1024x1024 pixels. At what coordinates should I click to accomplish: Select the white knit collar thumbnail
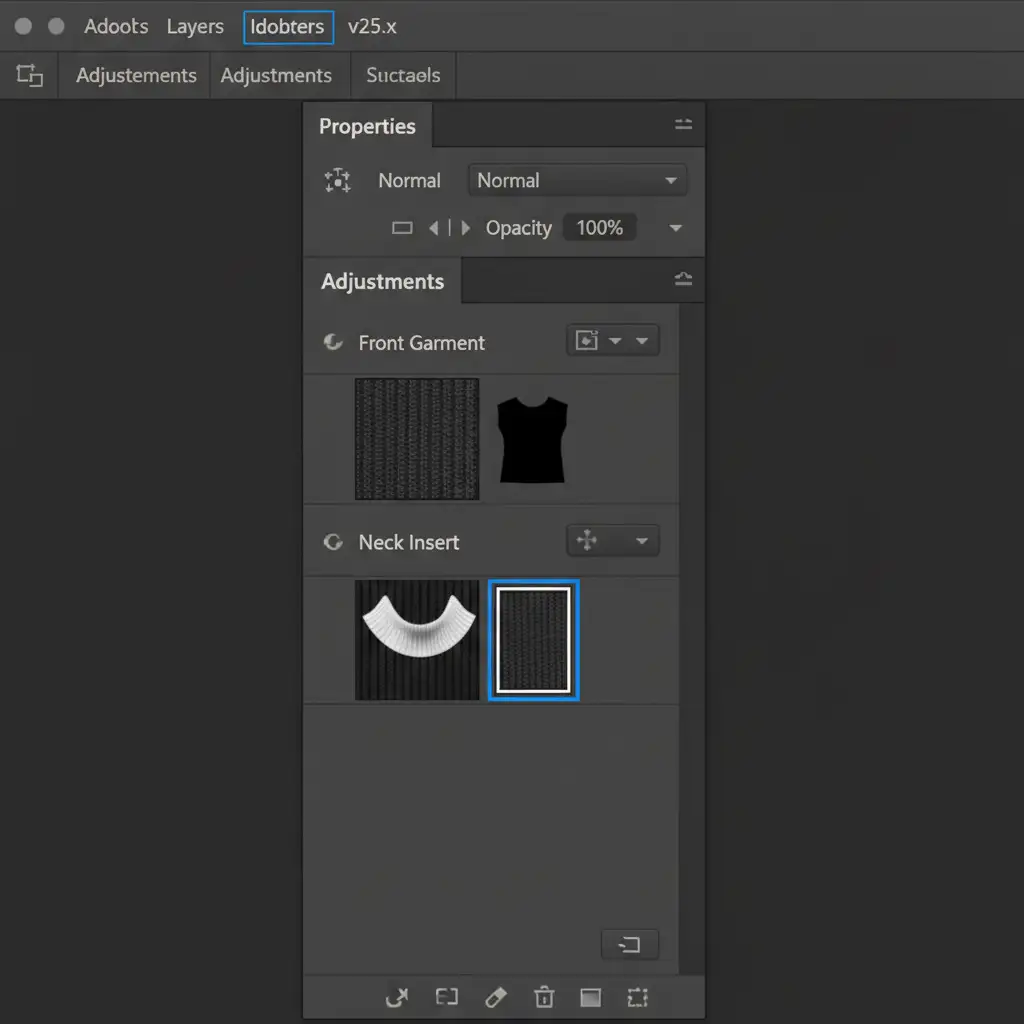(x=417, y=640)
